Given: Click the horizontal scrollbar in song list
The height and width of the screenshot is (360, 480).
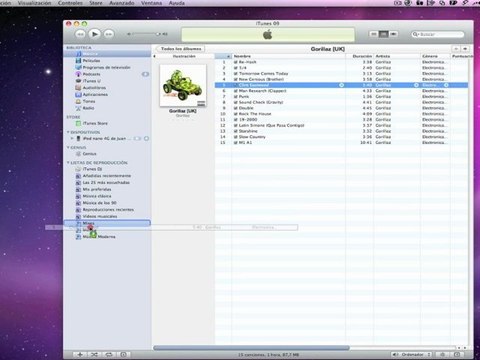Looking at the screenshot, I should [251, 348].
